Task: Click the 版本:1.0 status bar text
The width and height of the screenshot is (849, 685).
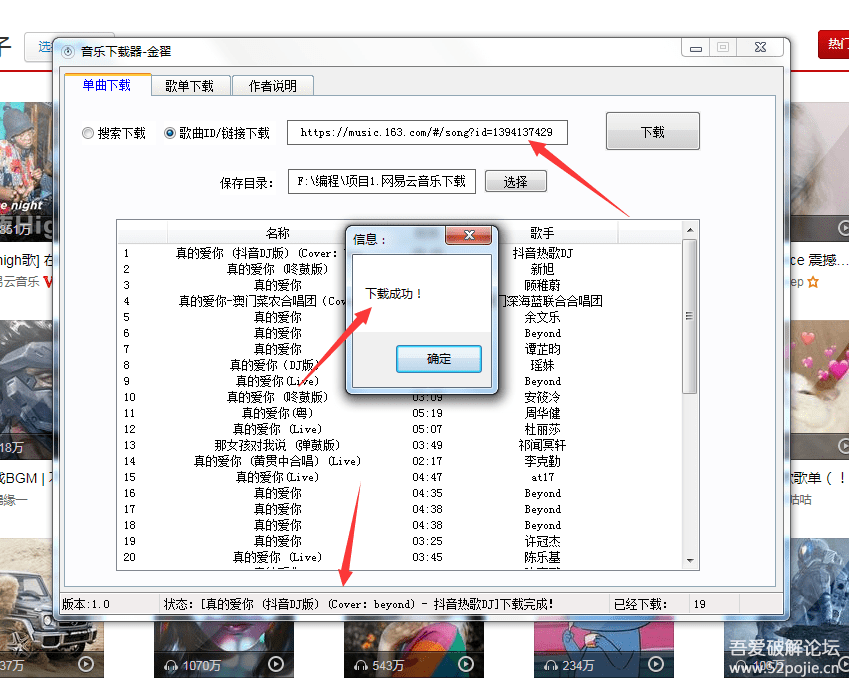Action: pyautogui.click(x=86, y=604)
